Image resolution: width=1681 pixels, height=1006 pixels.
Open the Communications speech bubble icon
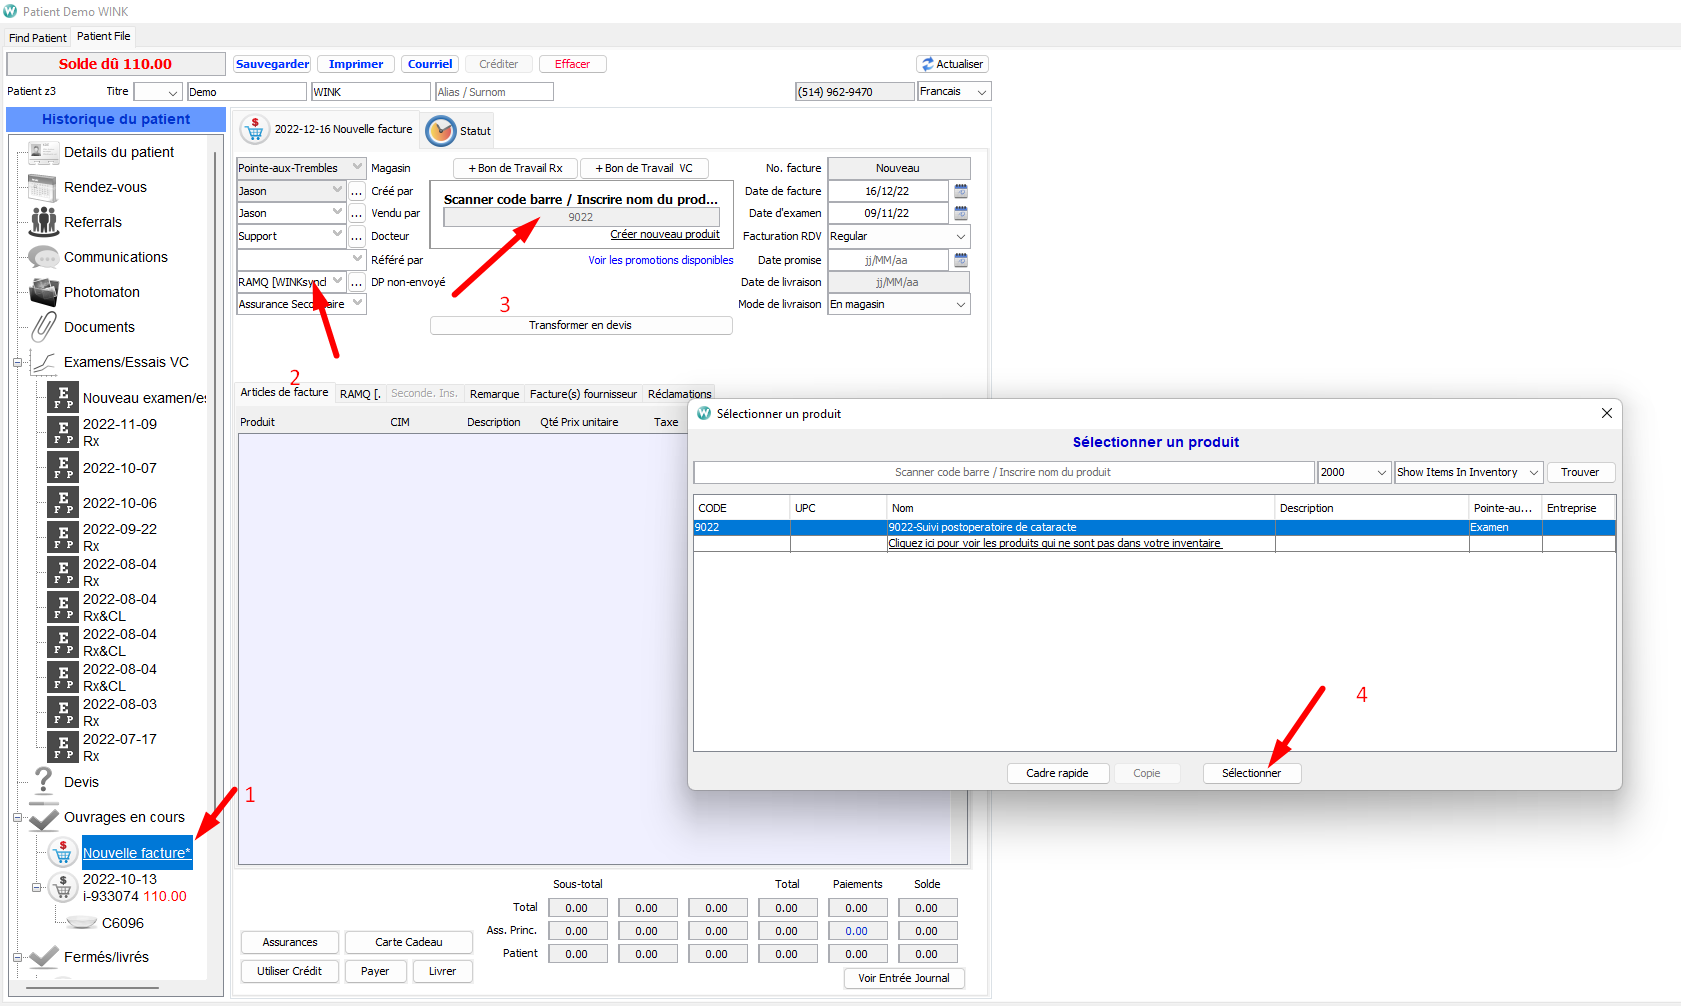click(x=43, y=257)
